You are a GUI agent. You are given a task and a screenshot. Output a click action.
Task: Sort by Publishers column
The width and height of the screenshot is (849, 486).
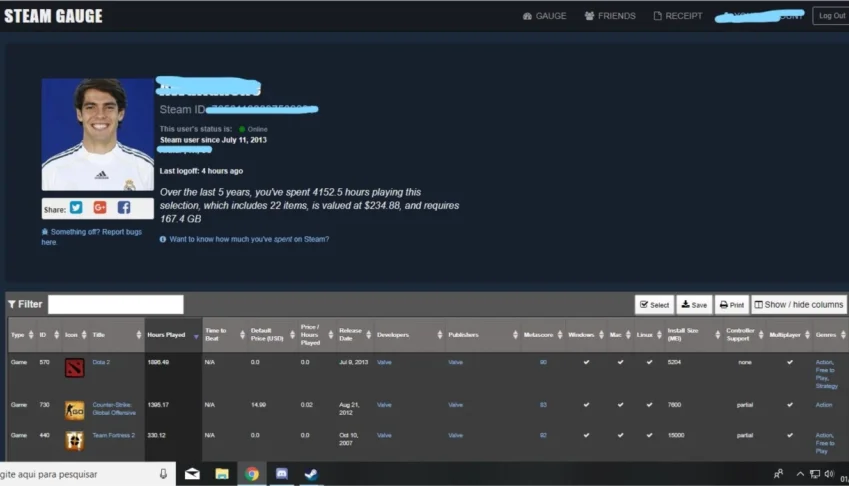coord(482,335)
